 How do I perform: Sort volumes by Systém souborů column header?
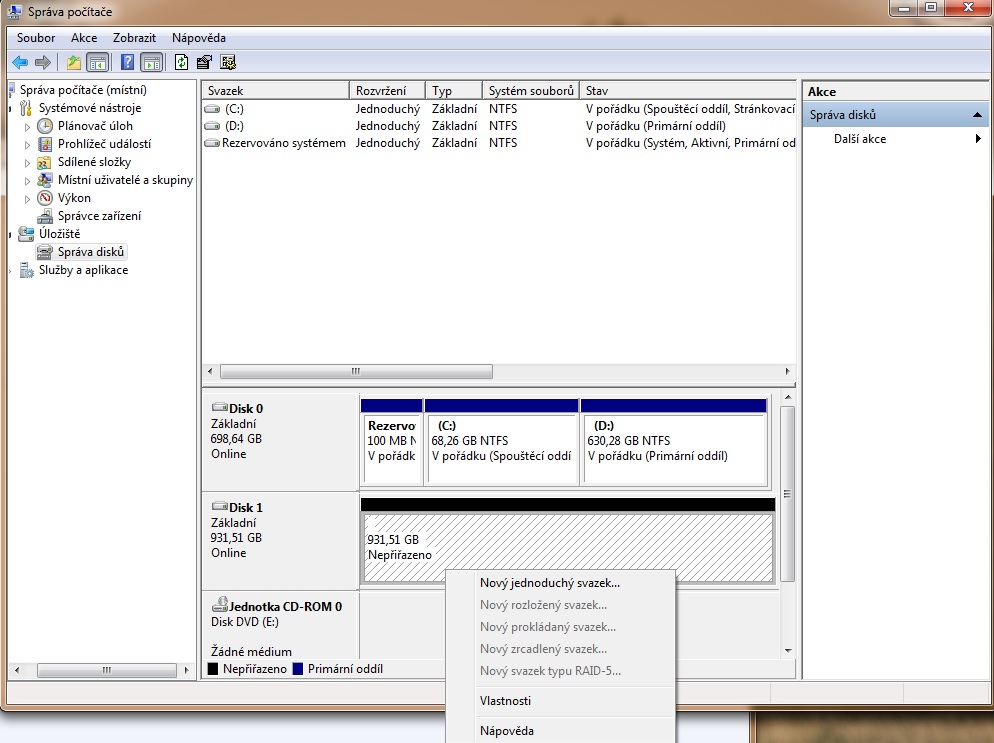pyautogui.click(x=531, y=91)
